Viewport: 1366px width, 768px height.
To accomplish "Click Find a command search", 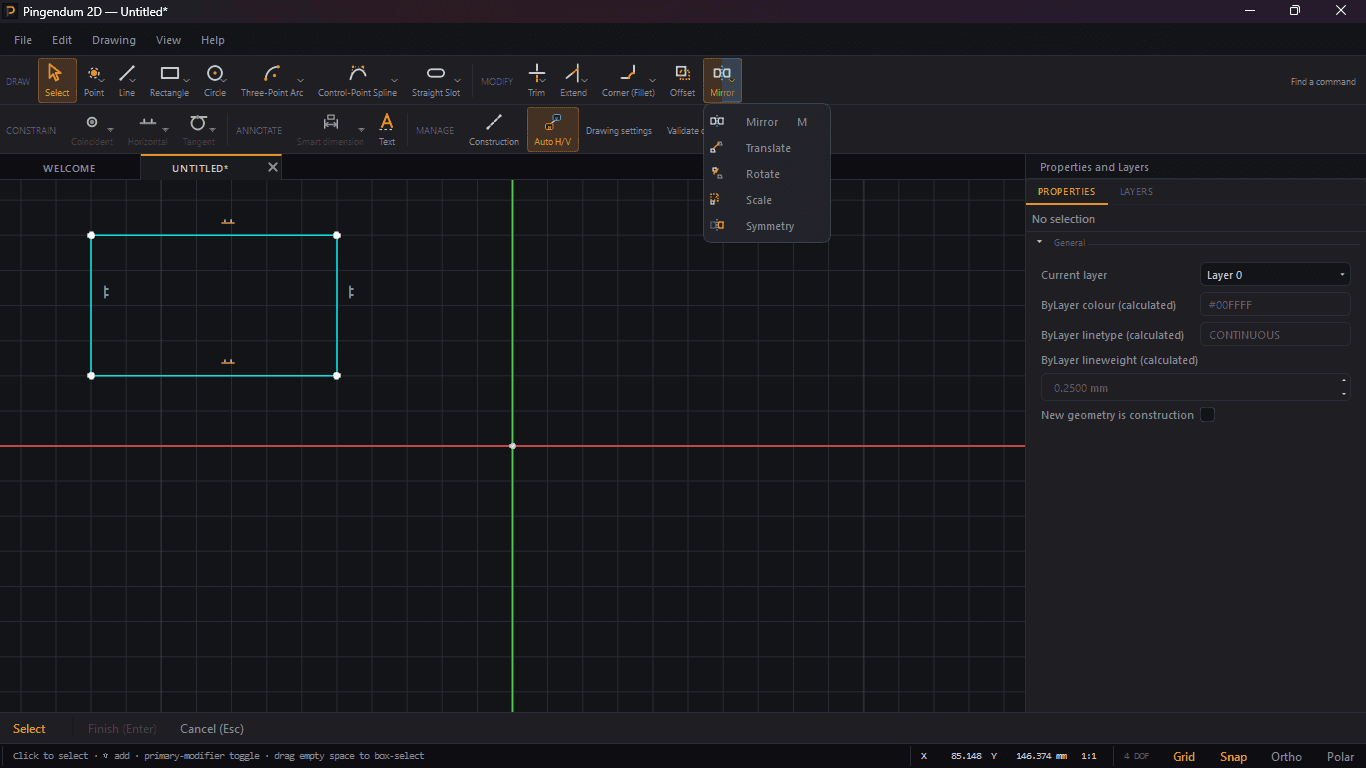I will pos(1323,82).
